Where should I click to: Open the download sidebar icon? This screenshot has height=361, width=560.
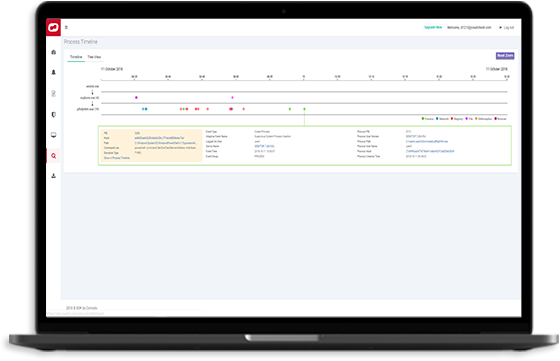[x=54, y=176]
